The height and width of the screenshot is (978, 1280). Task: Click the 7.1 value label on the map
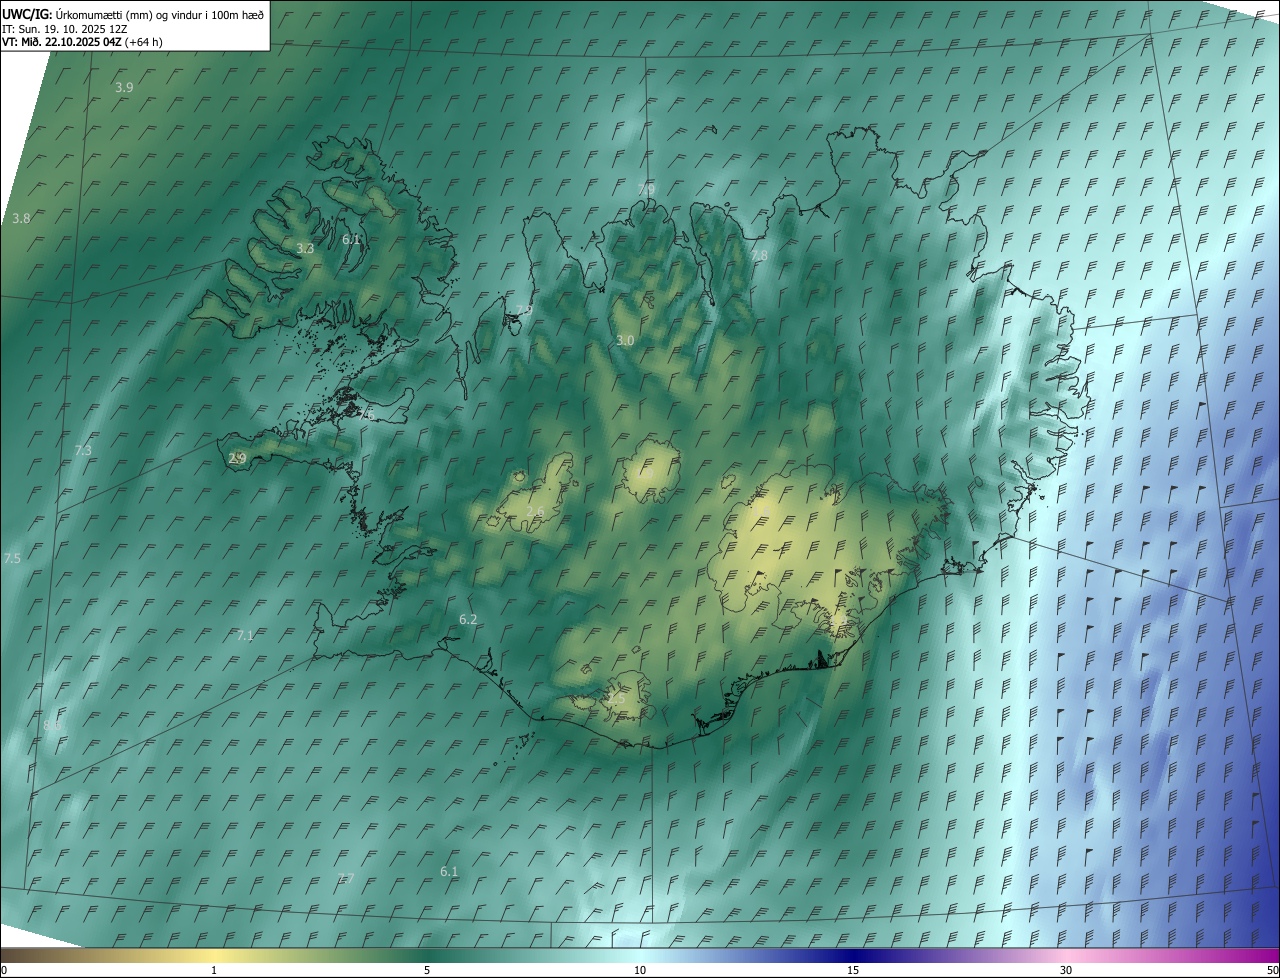tap(245, 636)
